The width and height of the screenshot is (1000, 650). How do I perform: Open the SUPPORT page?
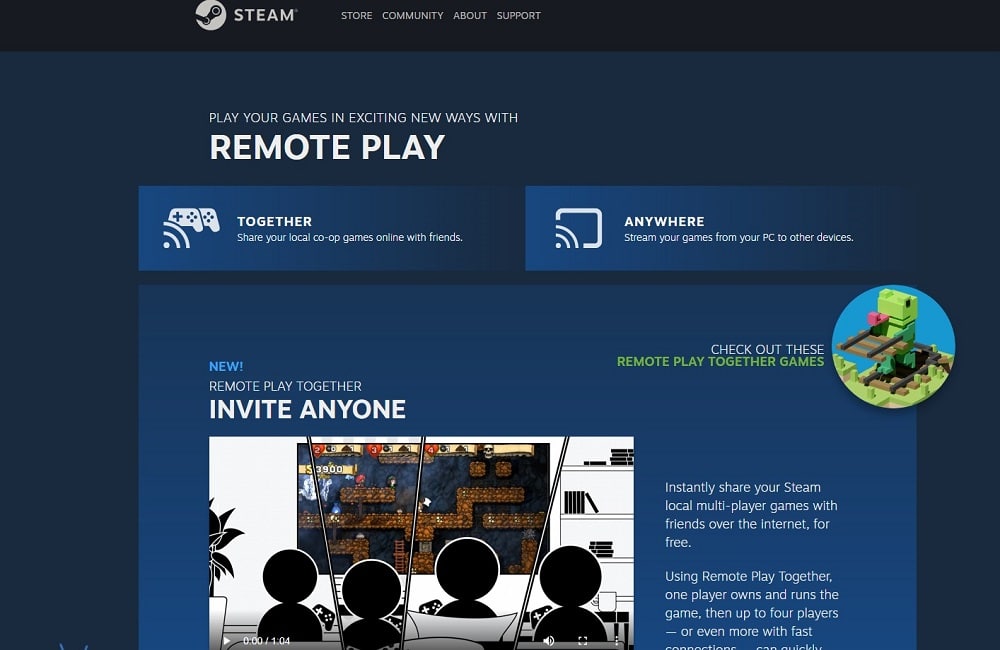pos(518,15)
